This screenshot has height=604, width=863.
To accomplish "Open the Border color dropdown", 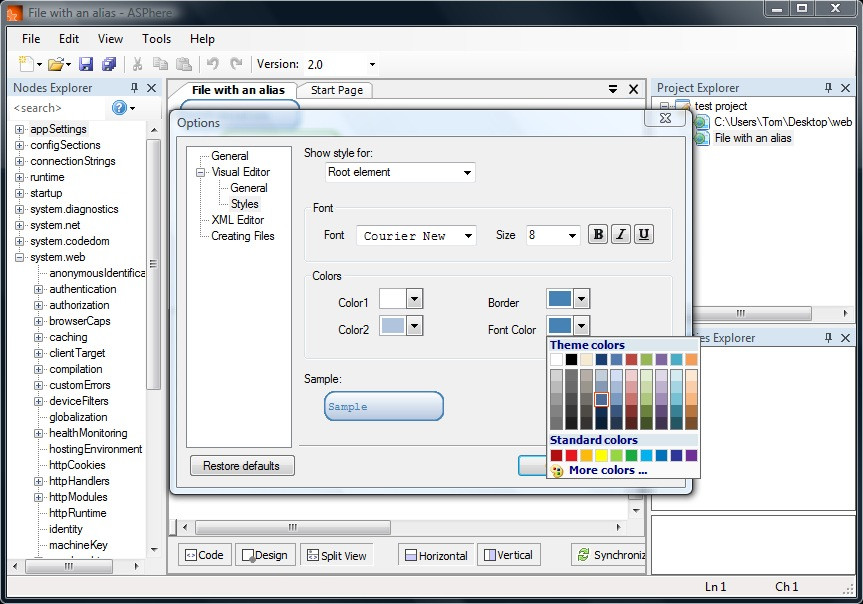I will (582, 299).
